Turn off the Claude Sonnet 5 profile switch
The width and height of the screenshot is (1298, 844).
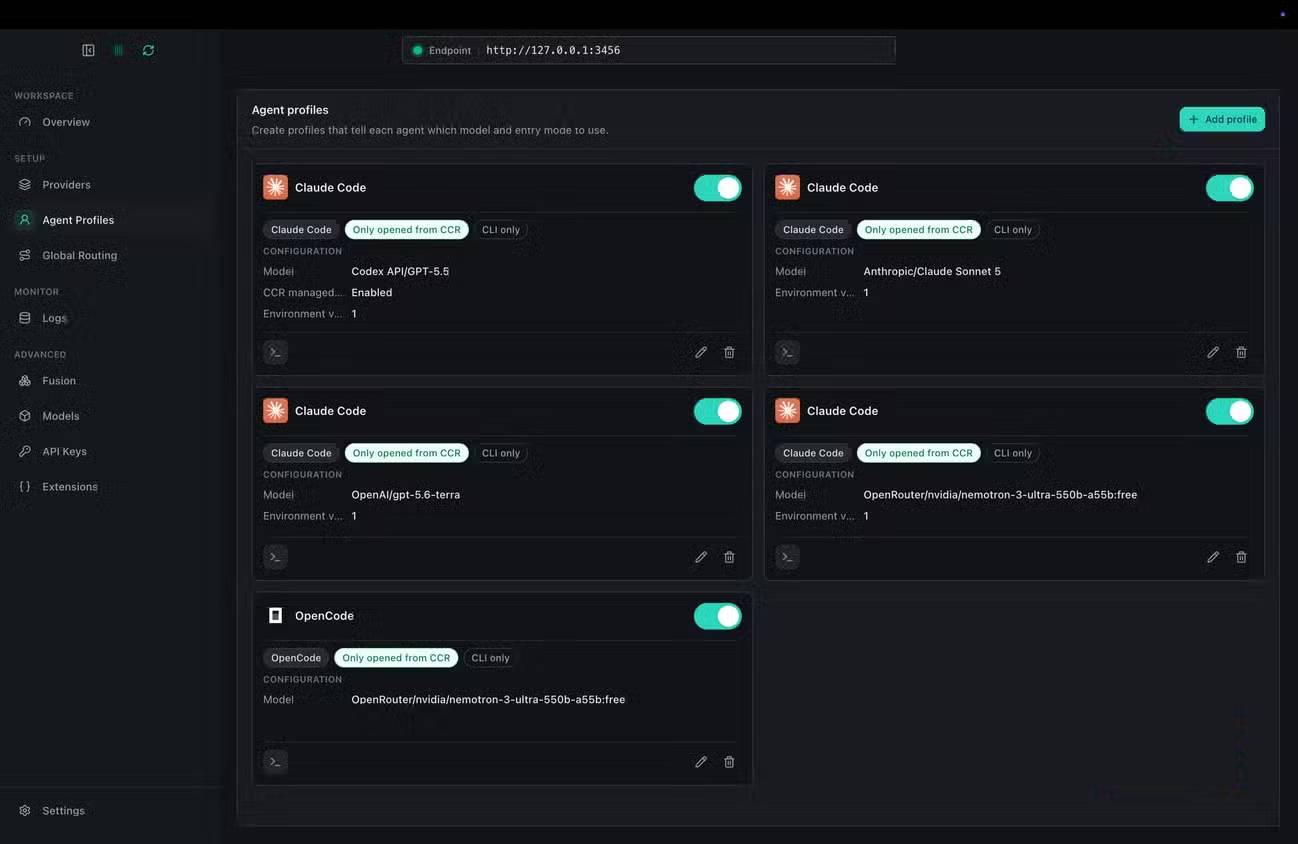coord(1230,187)
